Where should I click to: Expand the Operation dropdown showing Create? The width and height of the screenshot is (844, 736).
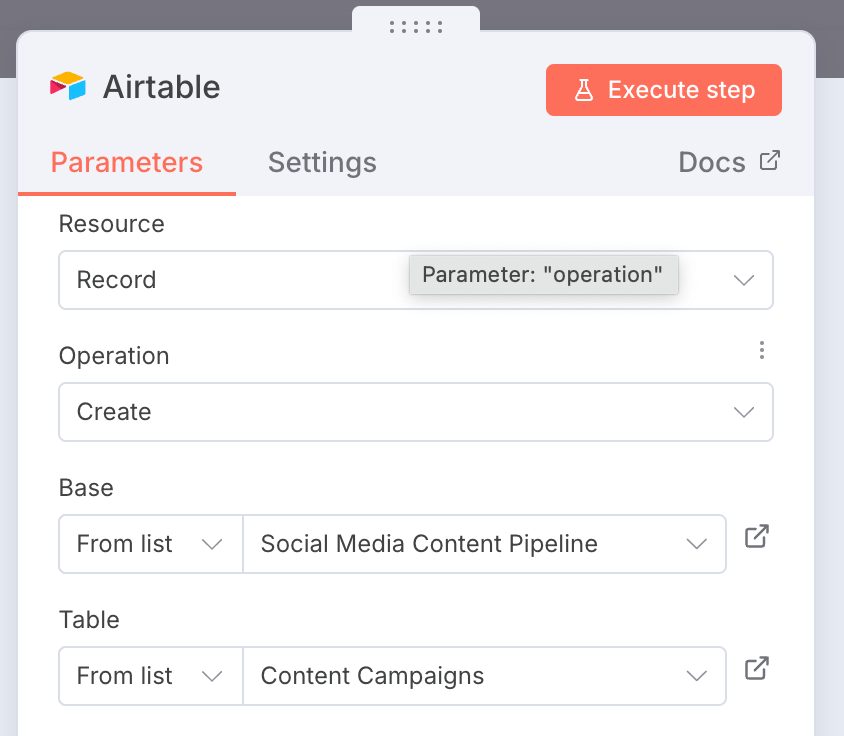tap(416, 412)
